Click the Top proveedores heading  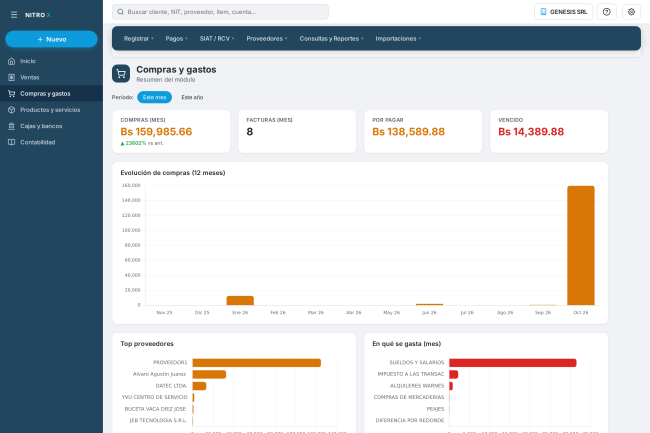point(147,344)
